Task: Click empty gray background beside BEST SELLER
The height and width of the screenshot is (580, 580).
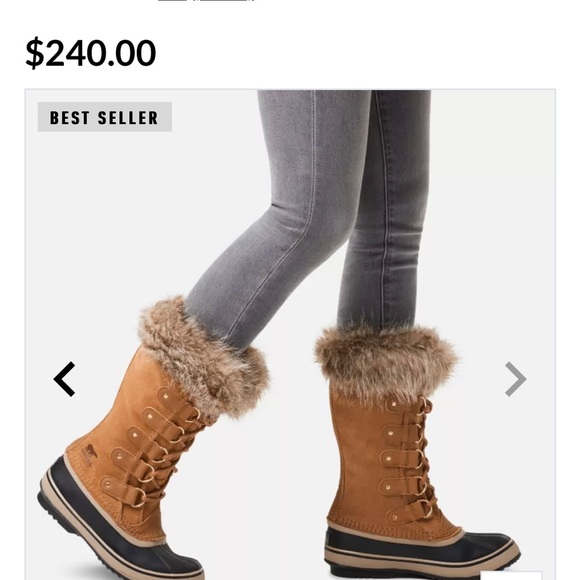Action: pyautogui.click(x=215, y=117)
